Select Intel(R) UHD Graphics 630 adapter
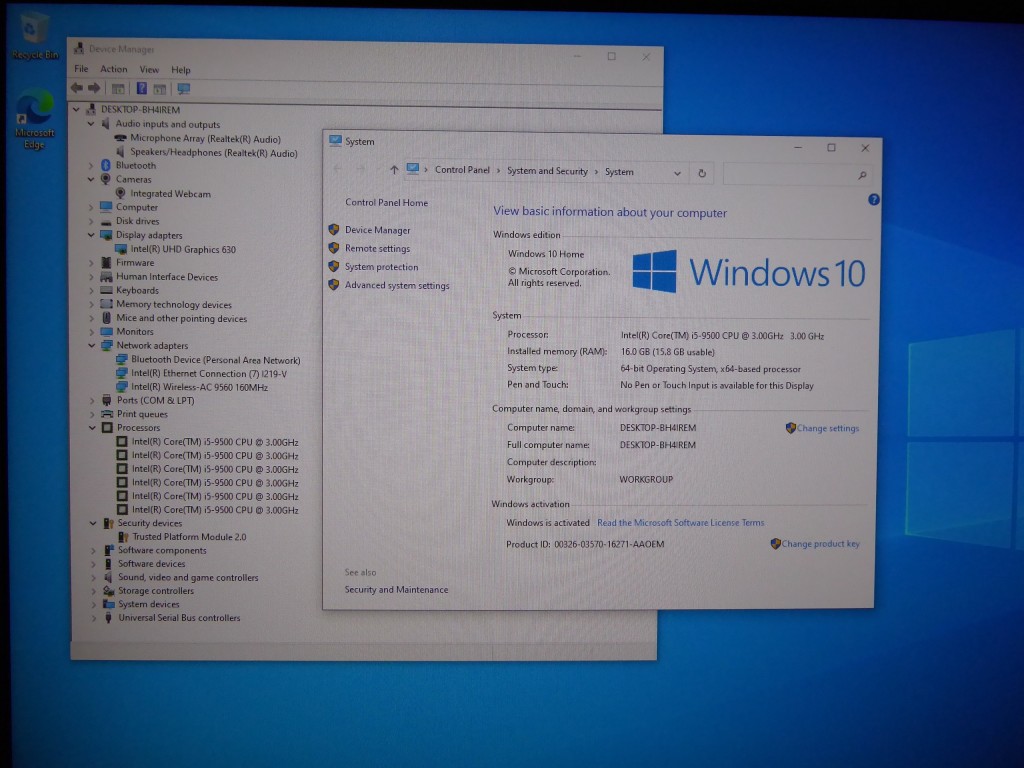 [x=183, y=249]
